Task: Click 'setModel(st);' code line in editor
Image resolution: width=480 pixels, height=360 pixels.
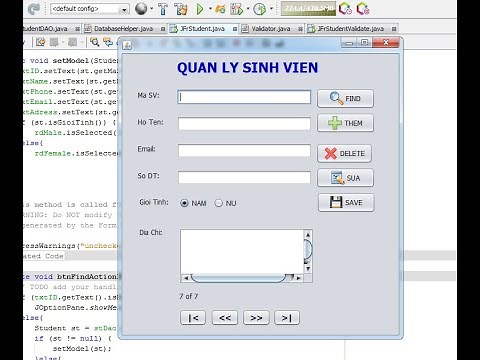Action: click(x=82, y=349)
